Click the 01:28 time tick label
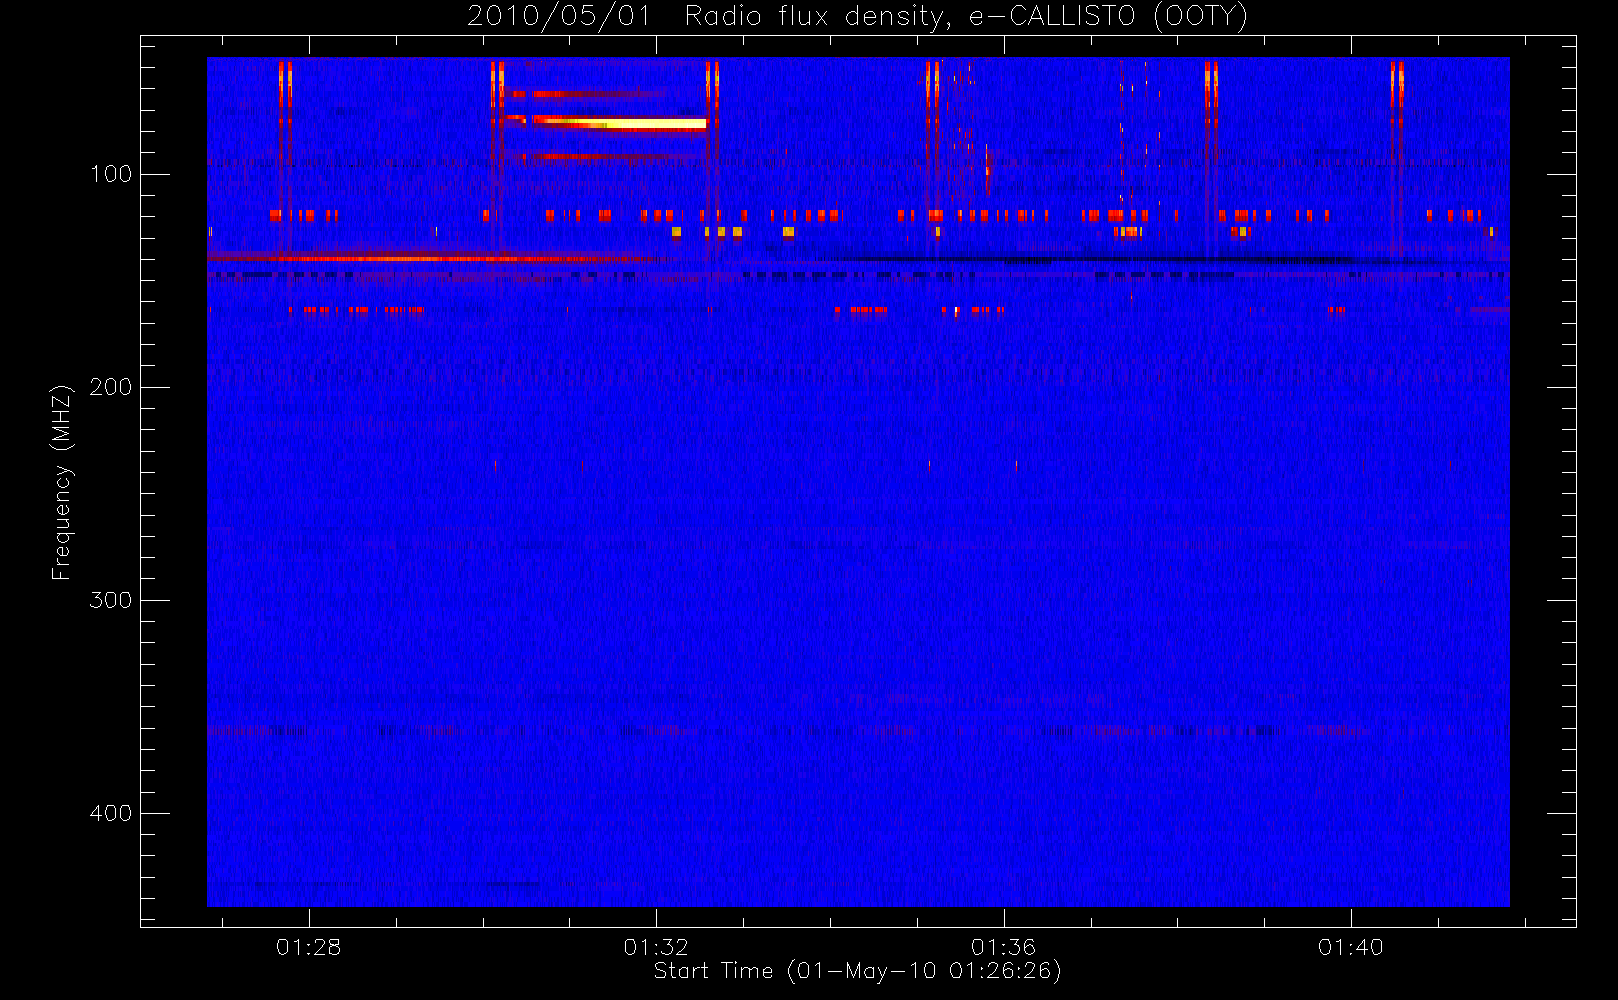 pyautogui.click(x=308, y=947)
